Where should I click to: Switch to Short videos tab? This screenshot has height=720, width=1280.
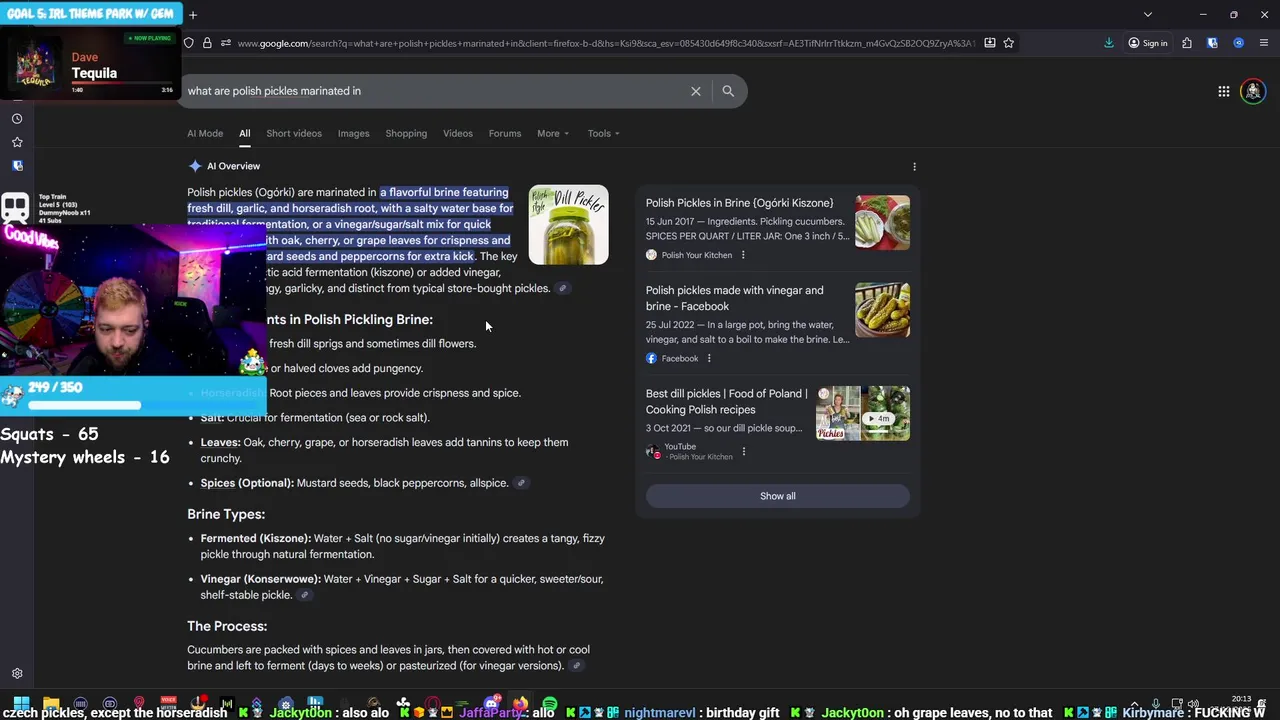[x=294, y=133]
